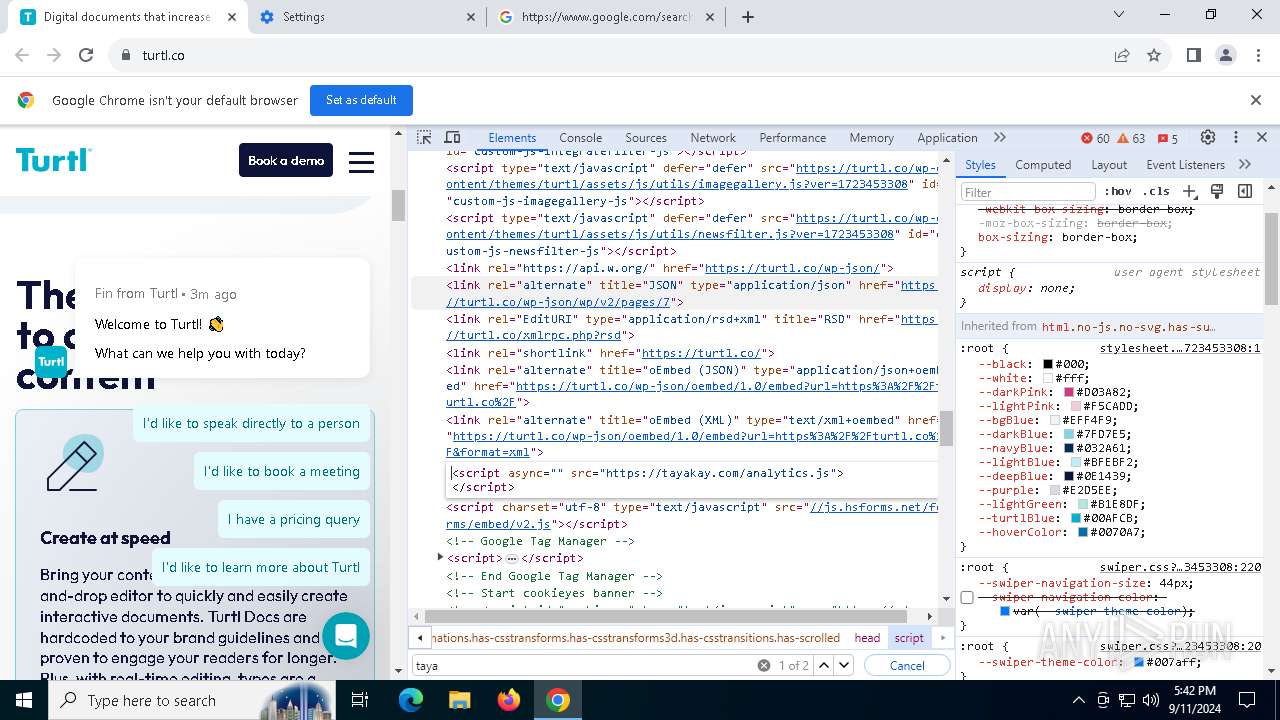Open the Event Listeners tab
This screenshot has width=1280, height=720.
pyautogui.click(x=1185, y=165)
